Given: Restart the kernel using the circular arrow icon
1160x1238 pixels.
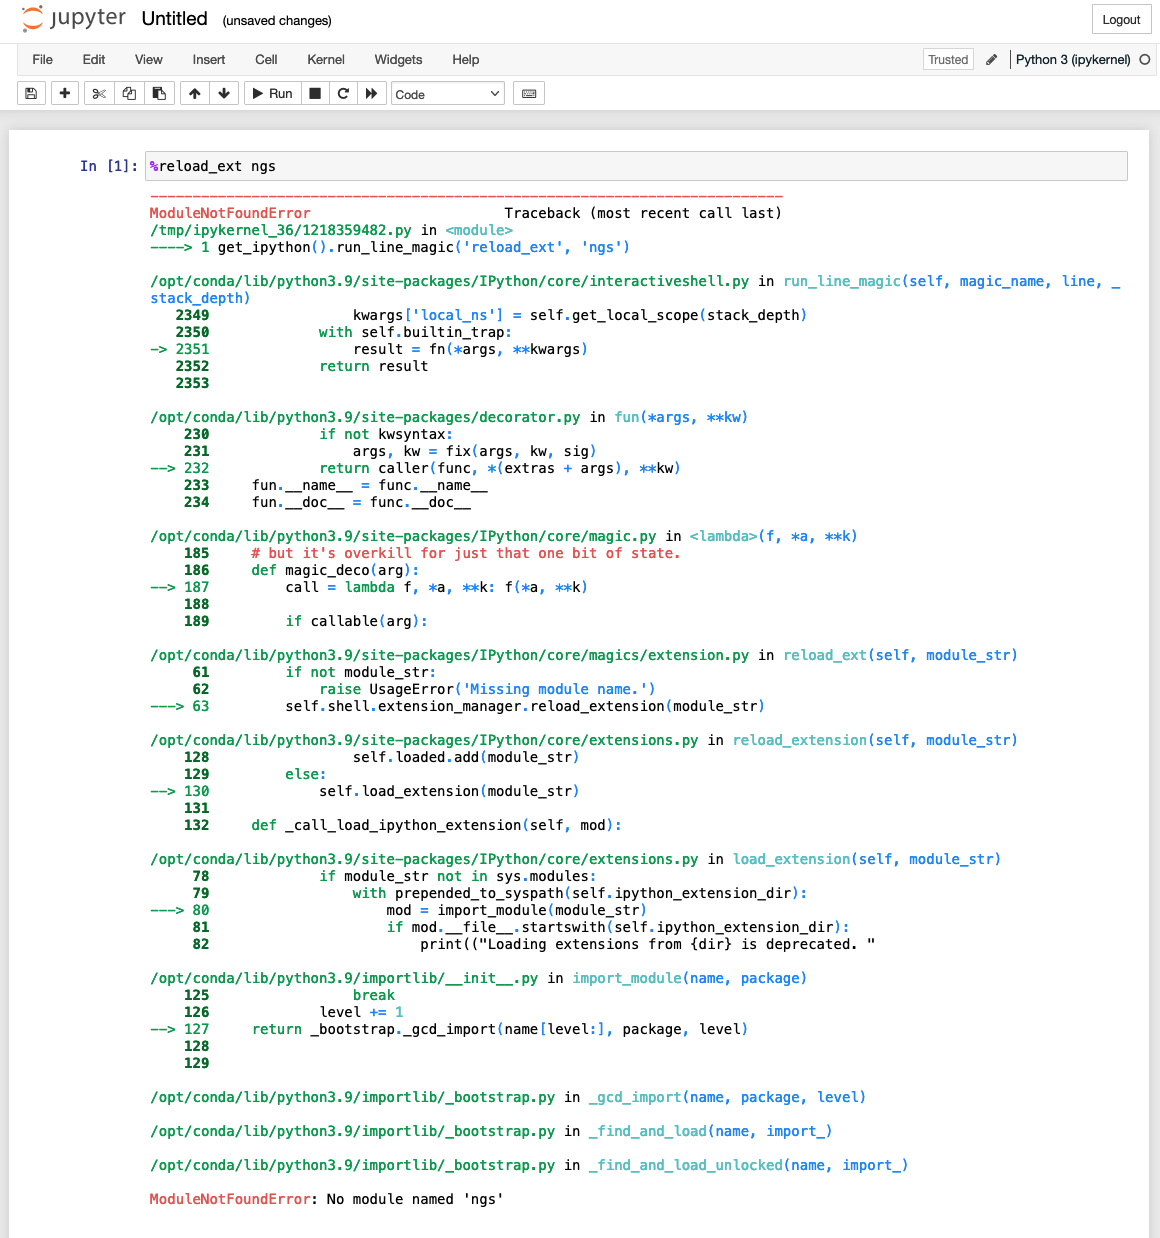Looking at the screenshot, I should 343,92.
